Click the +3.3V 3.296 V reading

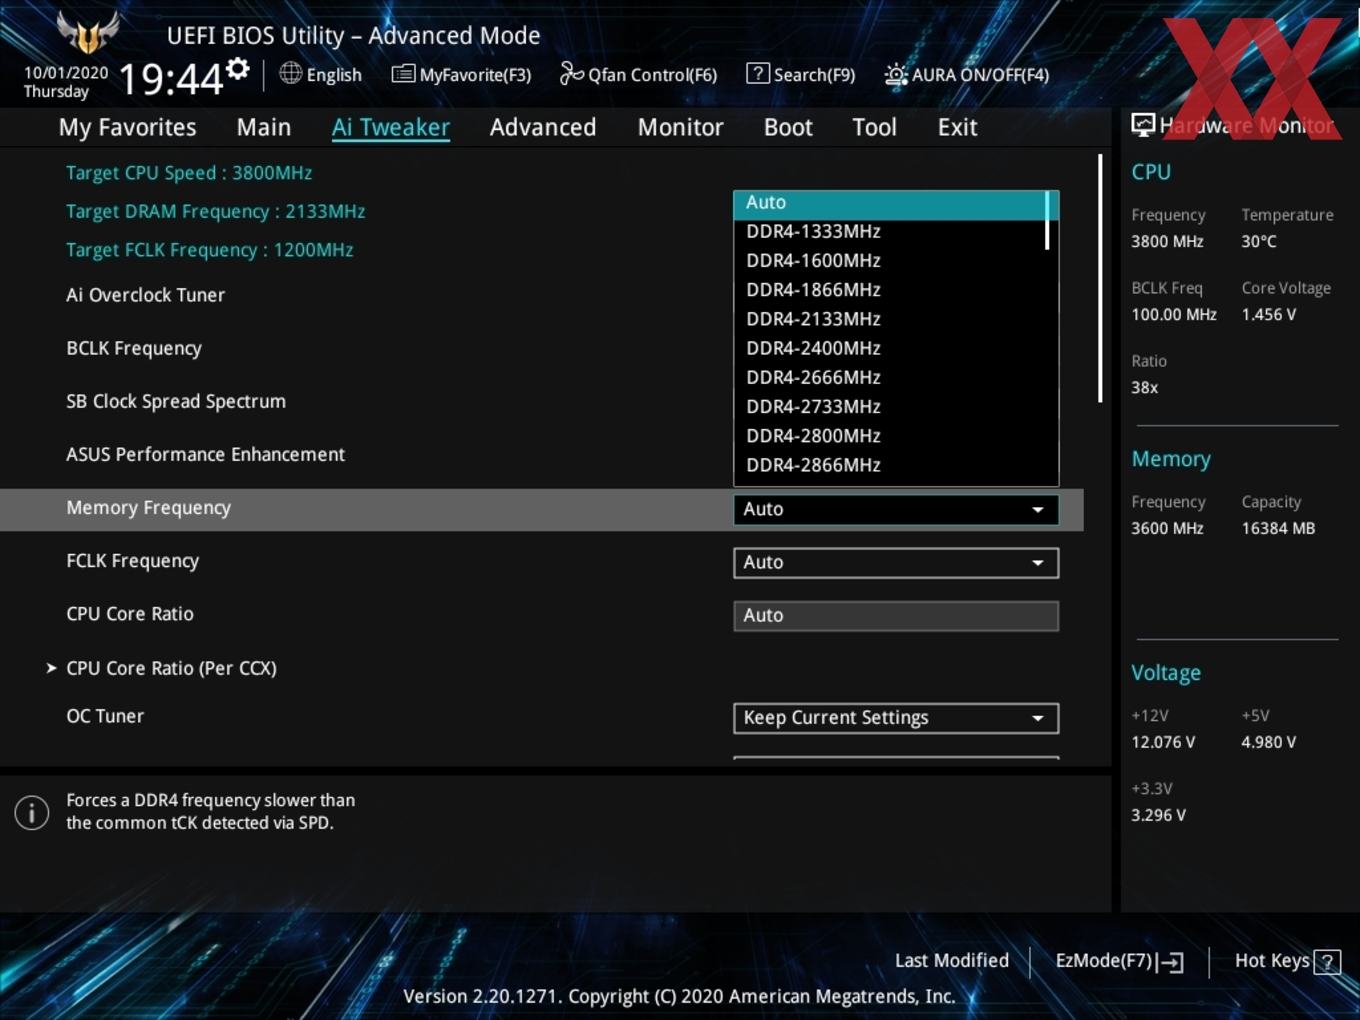1159,816
